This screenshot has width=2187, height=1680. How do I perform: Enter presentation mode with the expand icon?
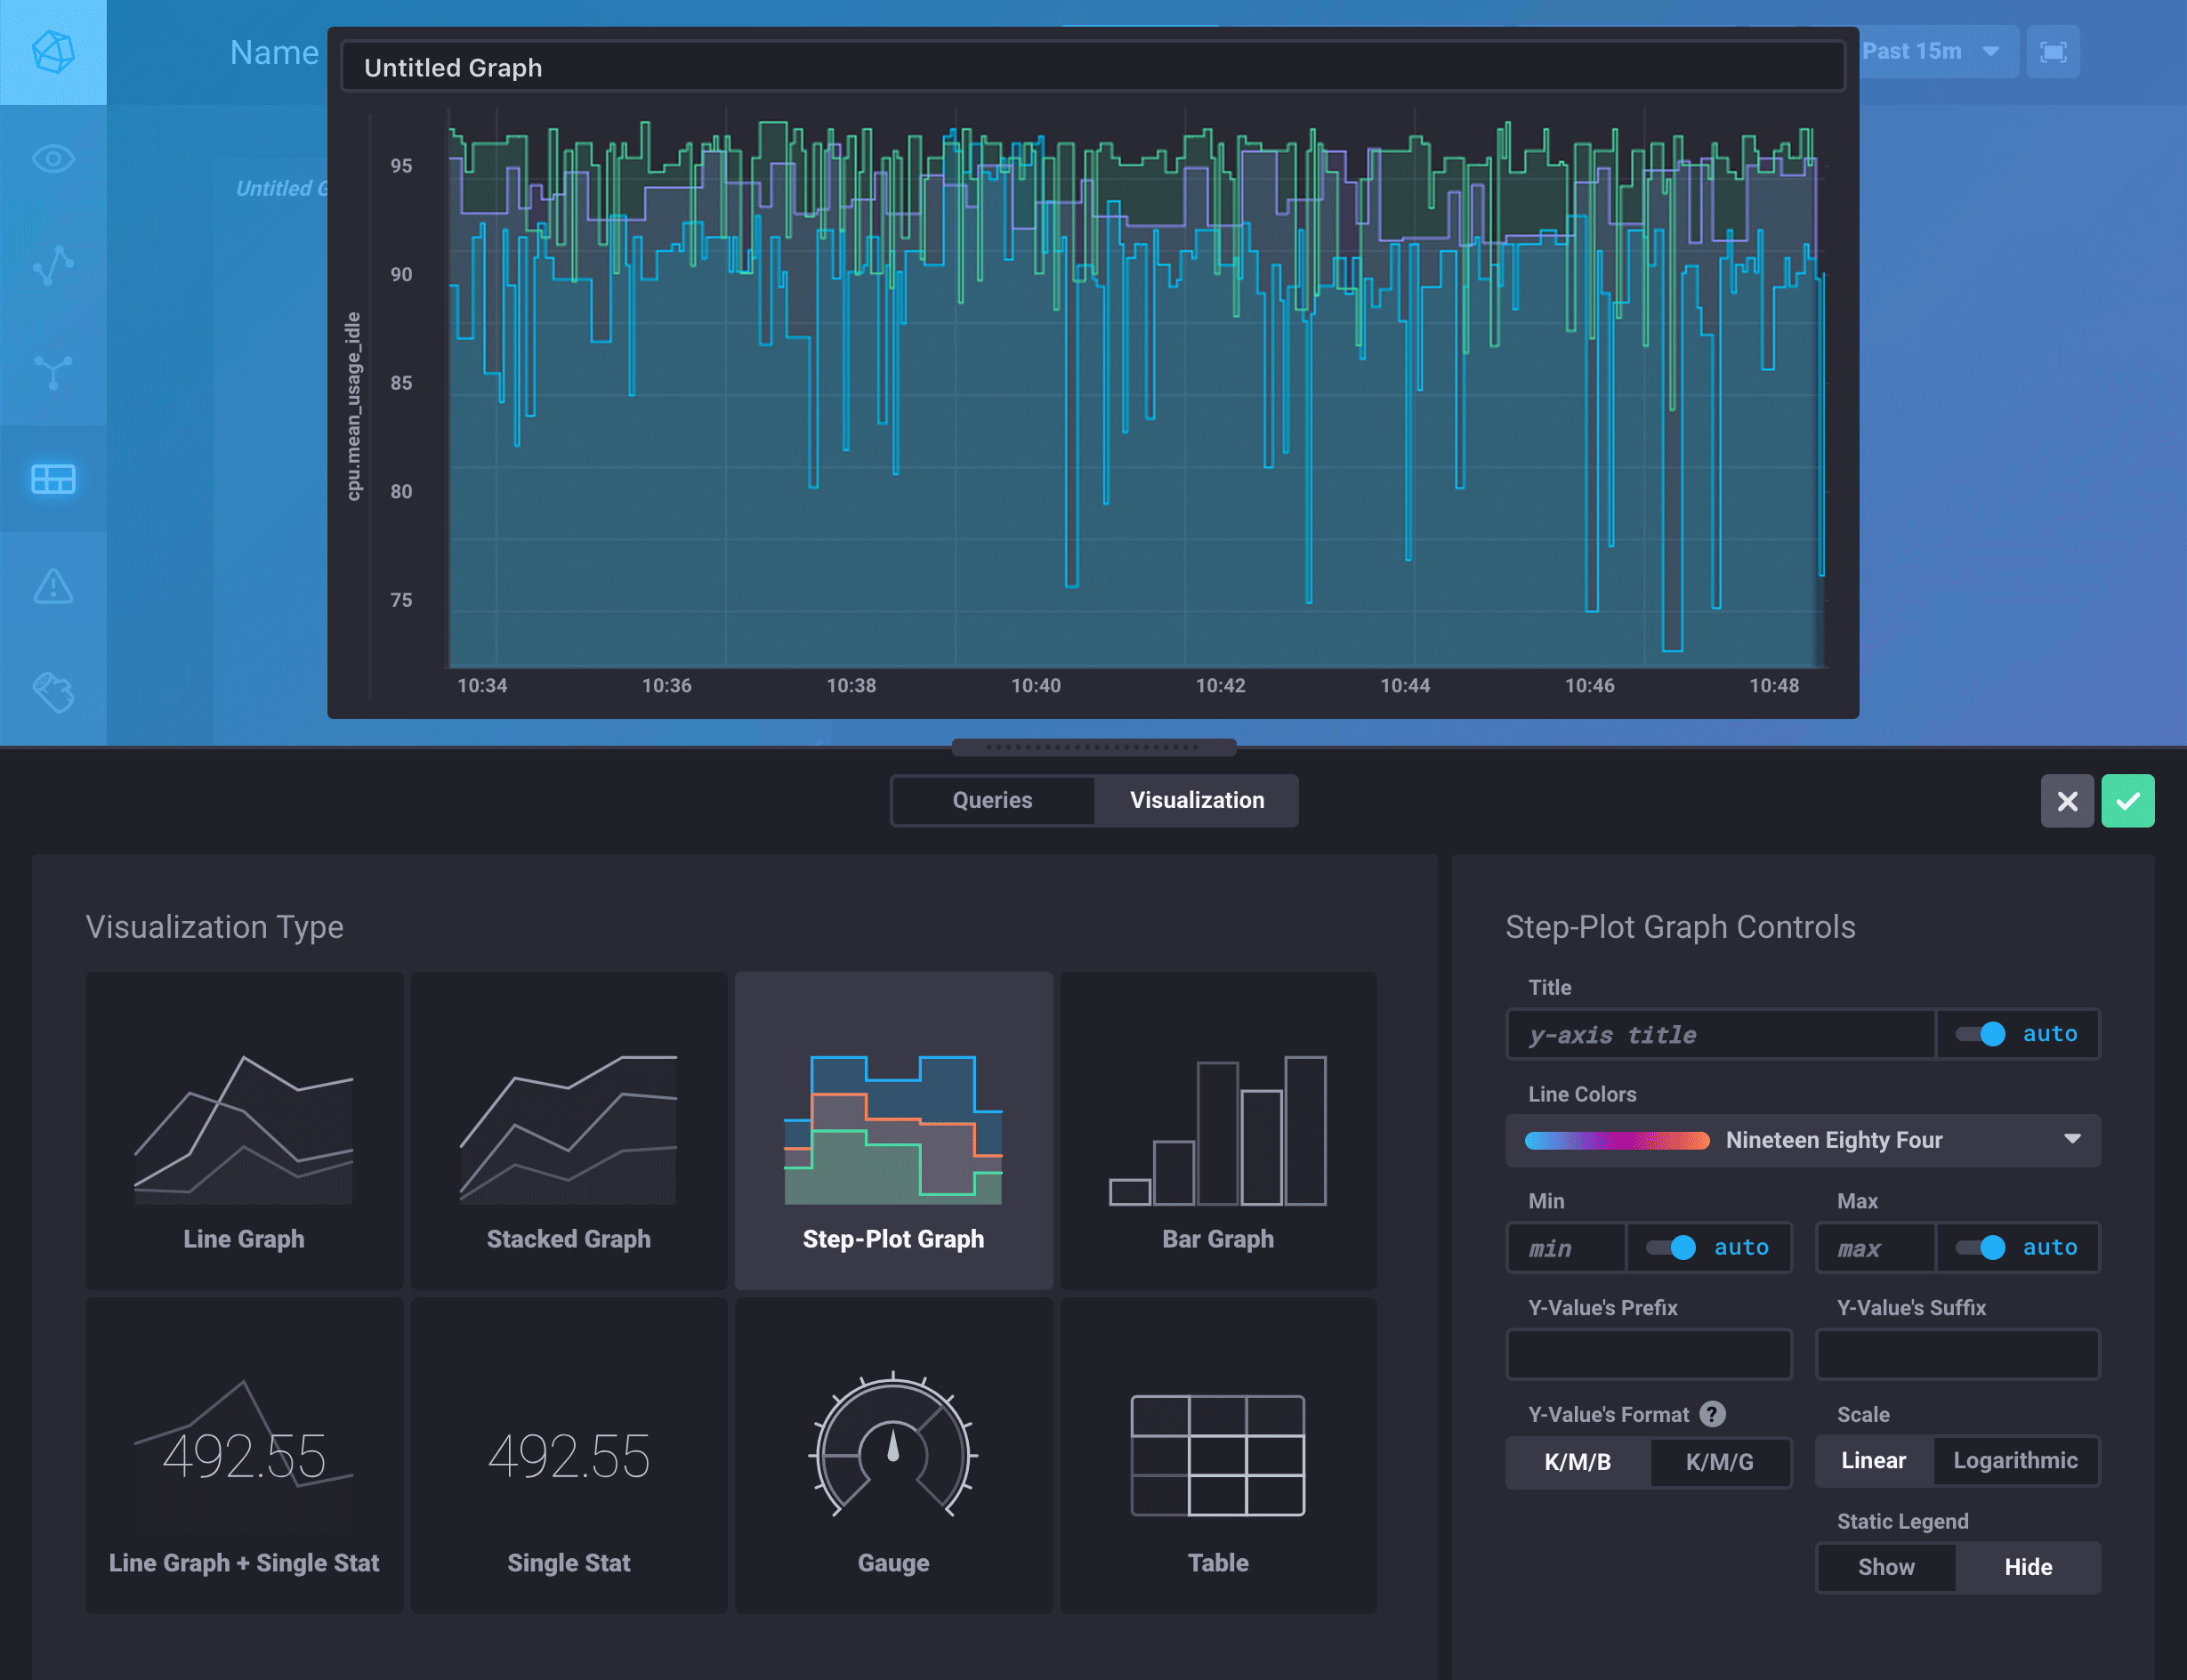2053,51
